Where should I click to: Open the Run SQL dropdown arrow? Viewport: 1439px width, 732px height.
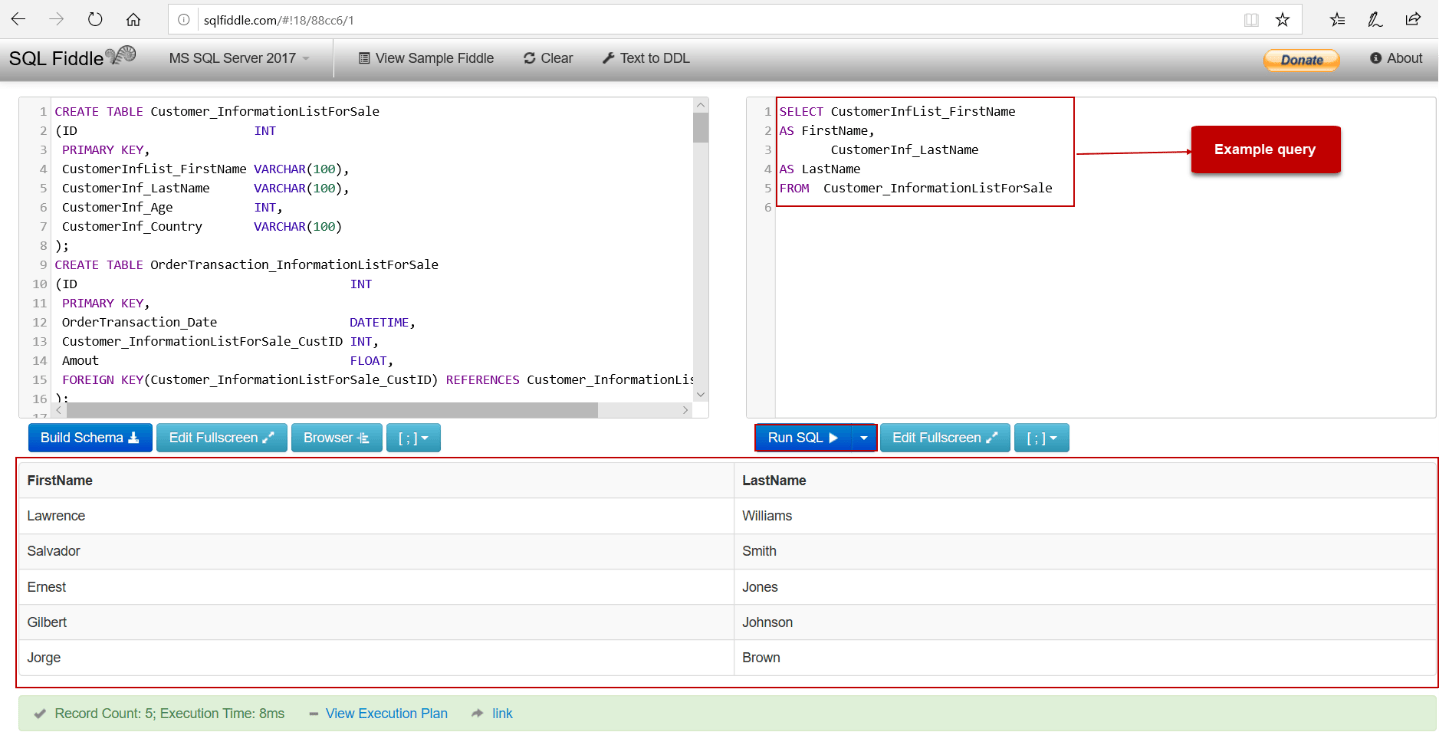[864, 437]
